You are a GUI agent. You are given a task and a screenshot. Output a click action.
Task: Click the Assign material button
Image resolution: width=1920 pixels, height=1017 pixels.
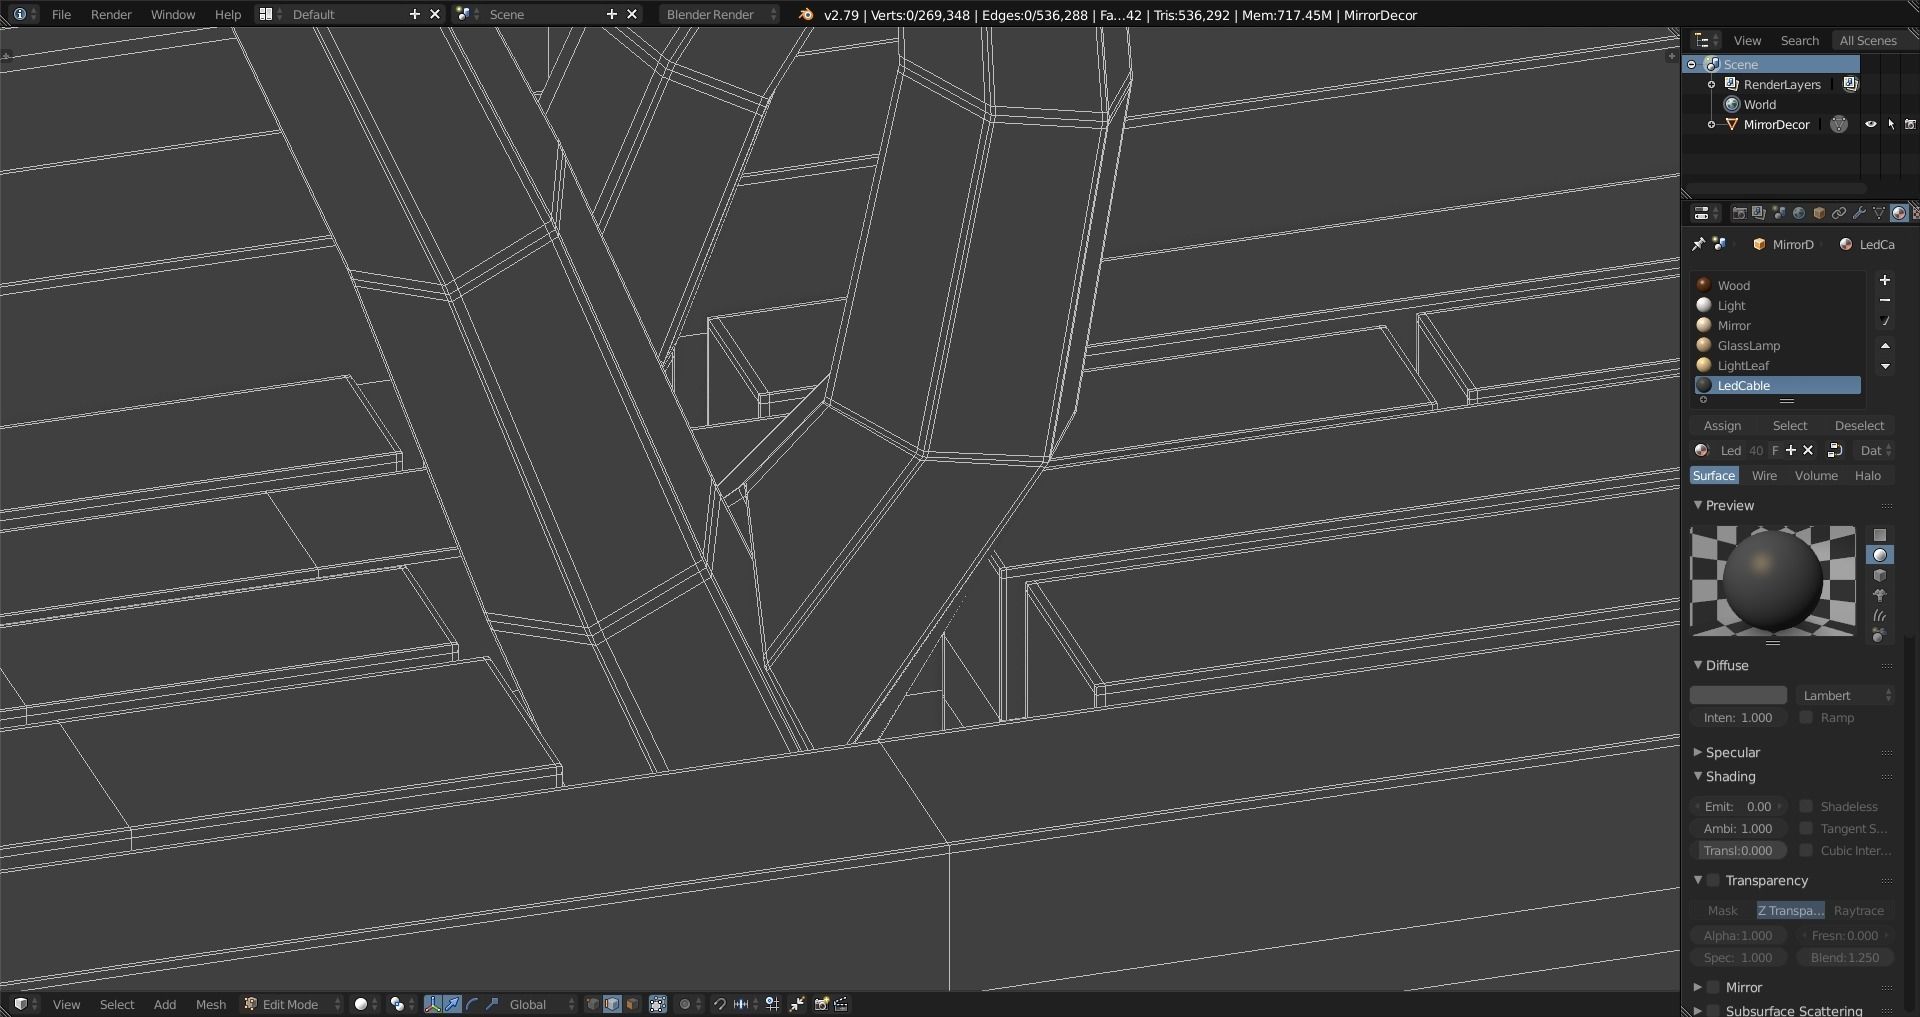point(1722,425)
